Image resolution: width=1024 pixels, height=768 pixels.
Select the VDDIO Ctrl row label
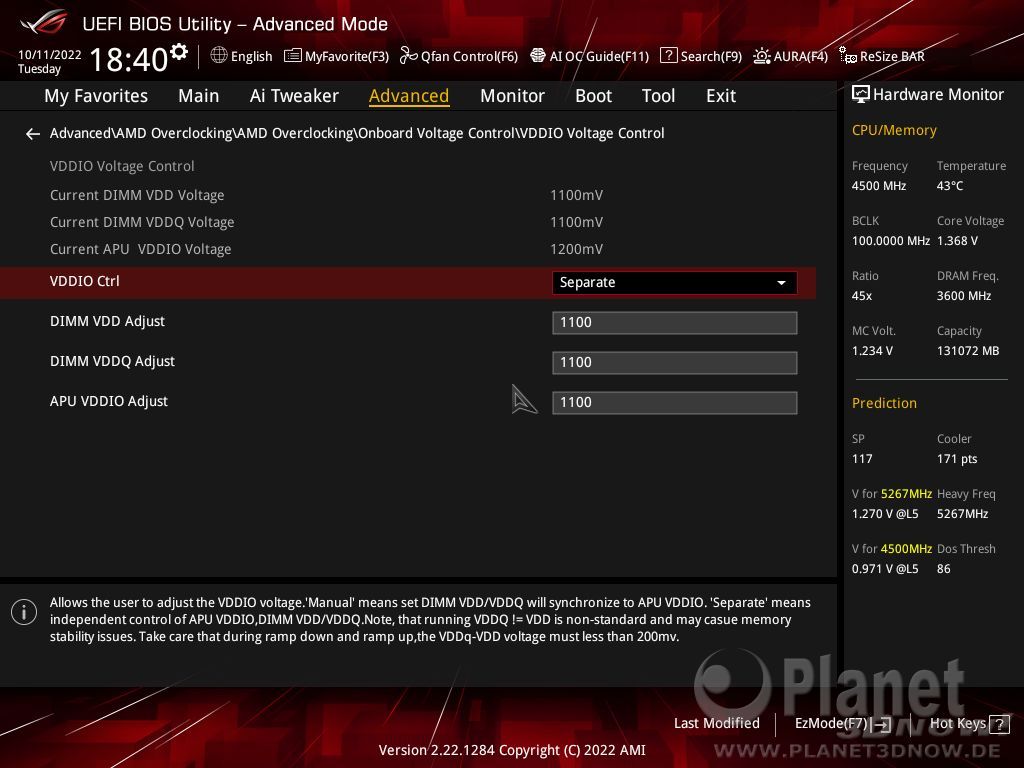point(85,281)
